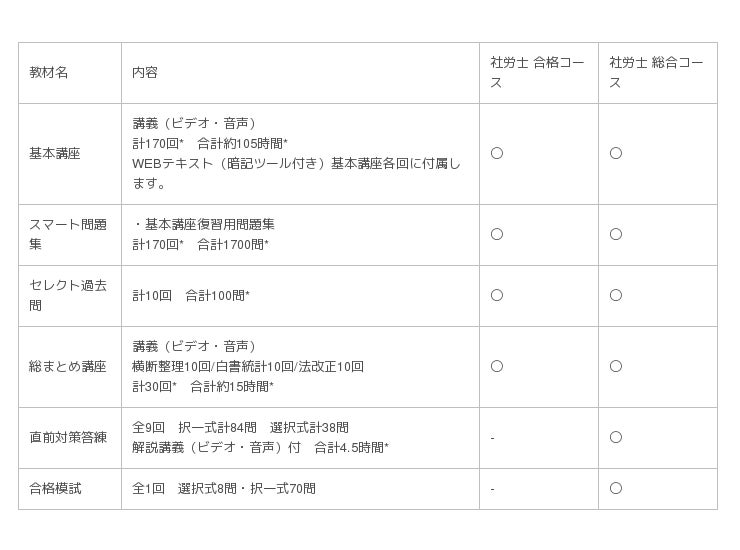The width and height of the screenshot is (740, 550).
Task: Select the 合格模試 row label
Action: [55, 488]
